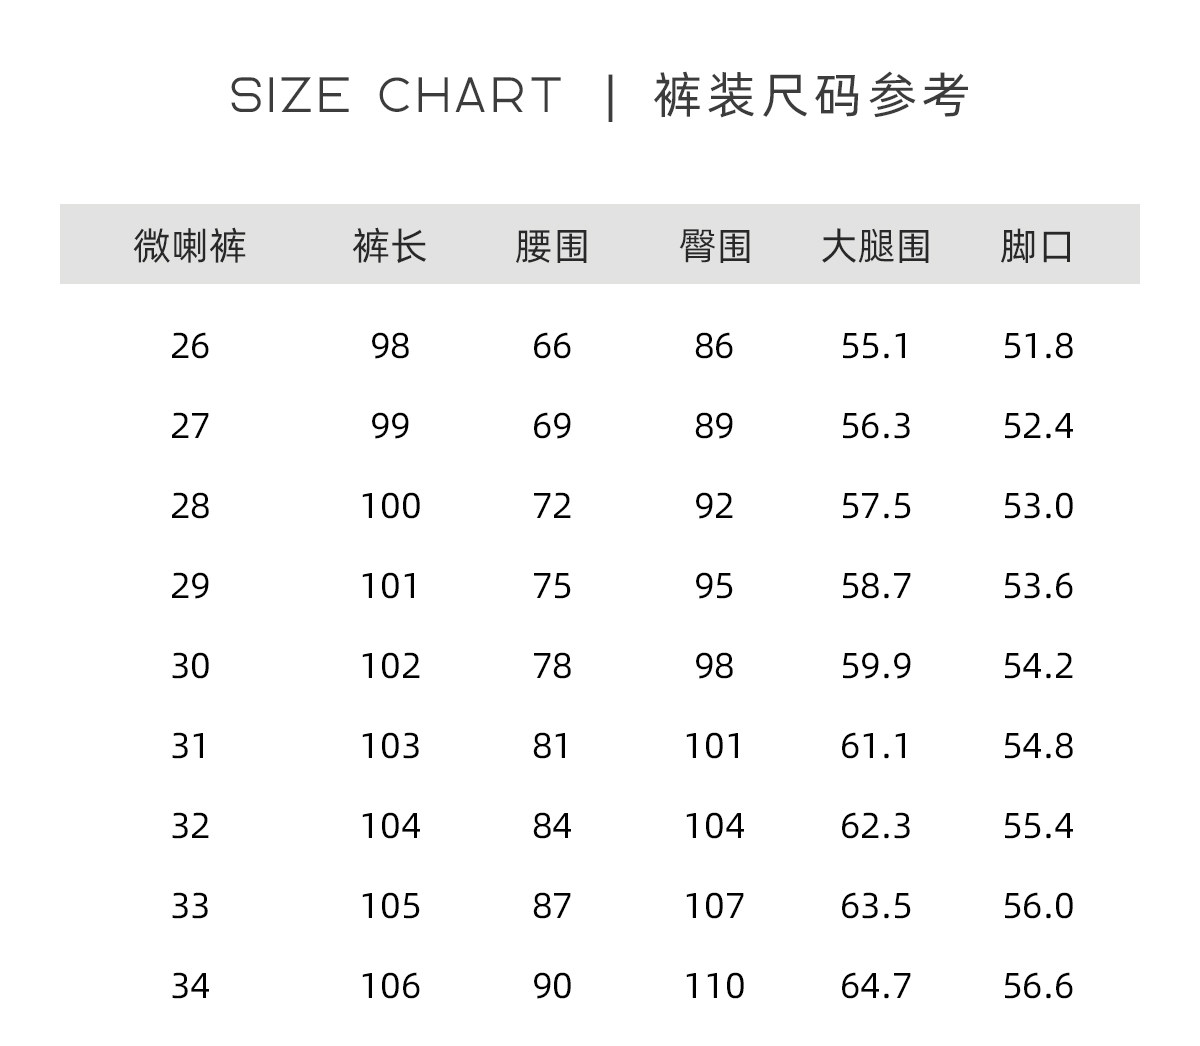Click the 裤装尺码参考 heading

tap(812, 96)
